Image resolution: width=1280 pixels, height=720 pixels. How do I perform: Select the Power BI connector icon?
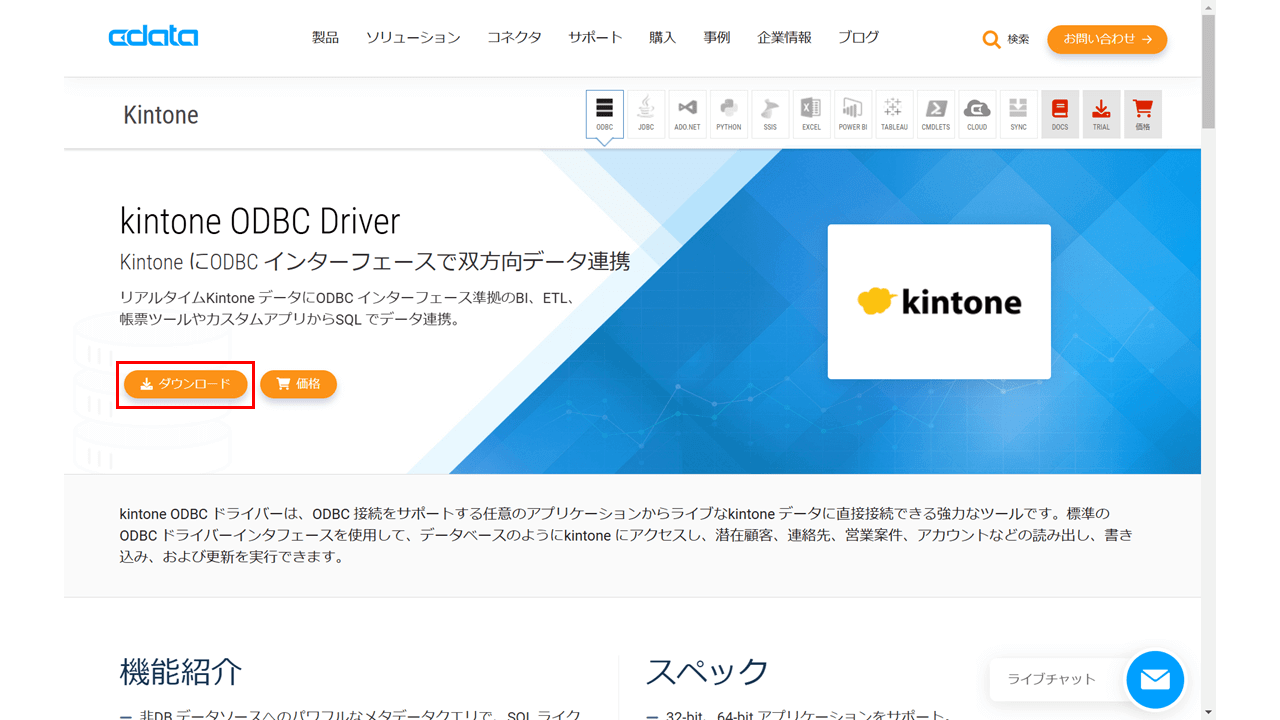[x=852, y=113]
